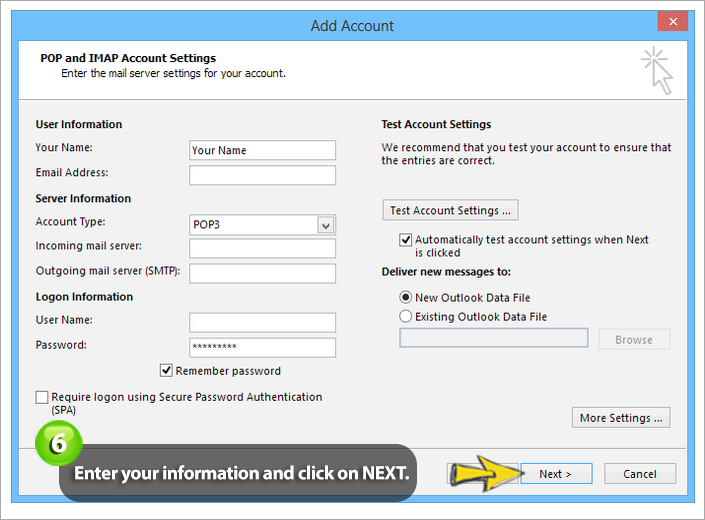Choose Existing Outlook Data File option
705x520 pixels.
tap(406, 316)
